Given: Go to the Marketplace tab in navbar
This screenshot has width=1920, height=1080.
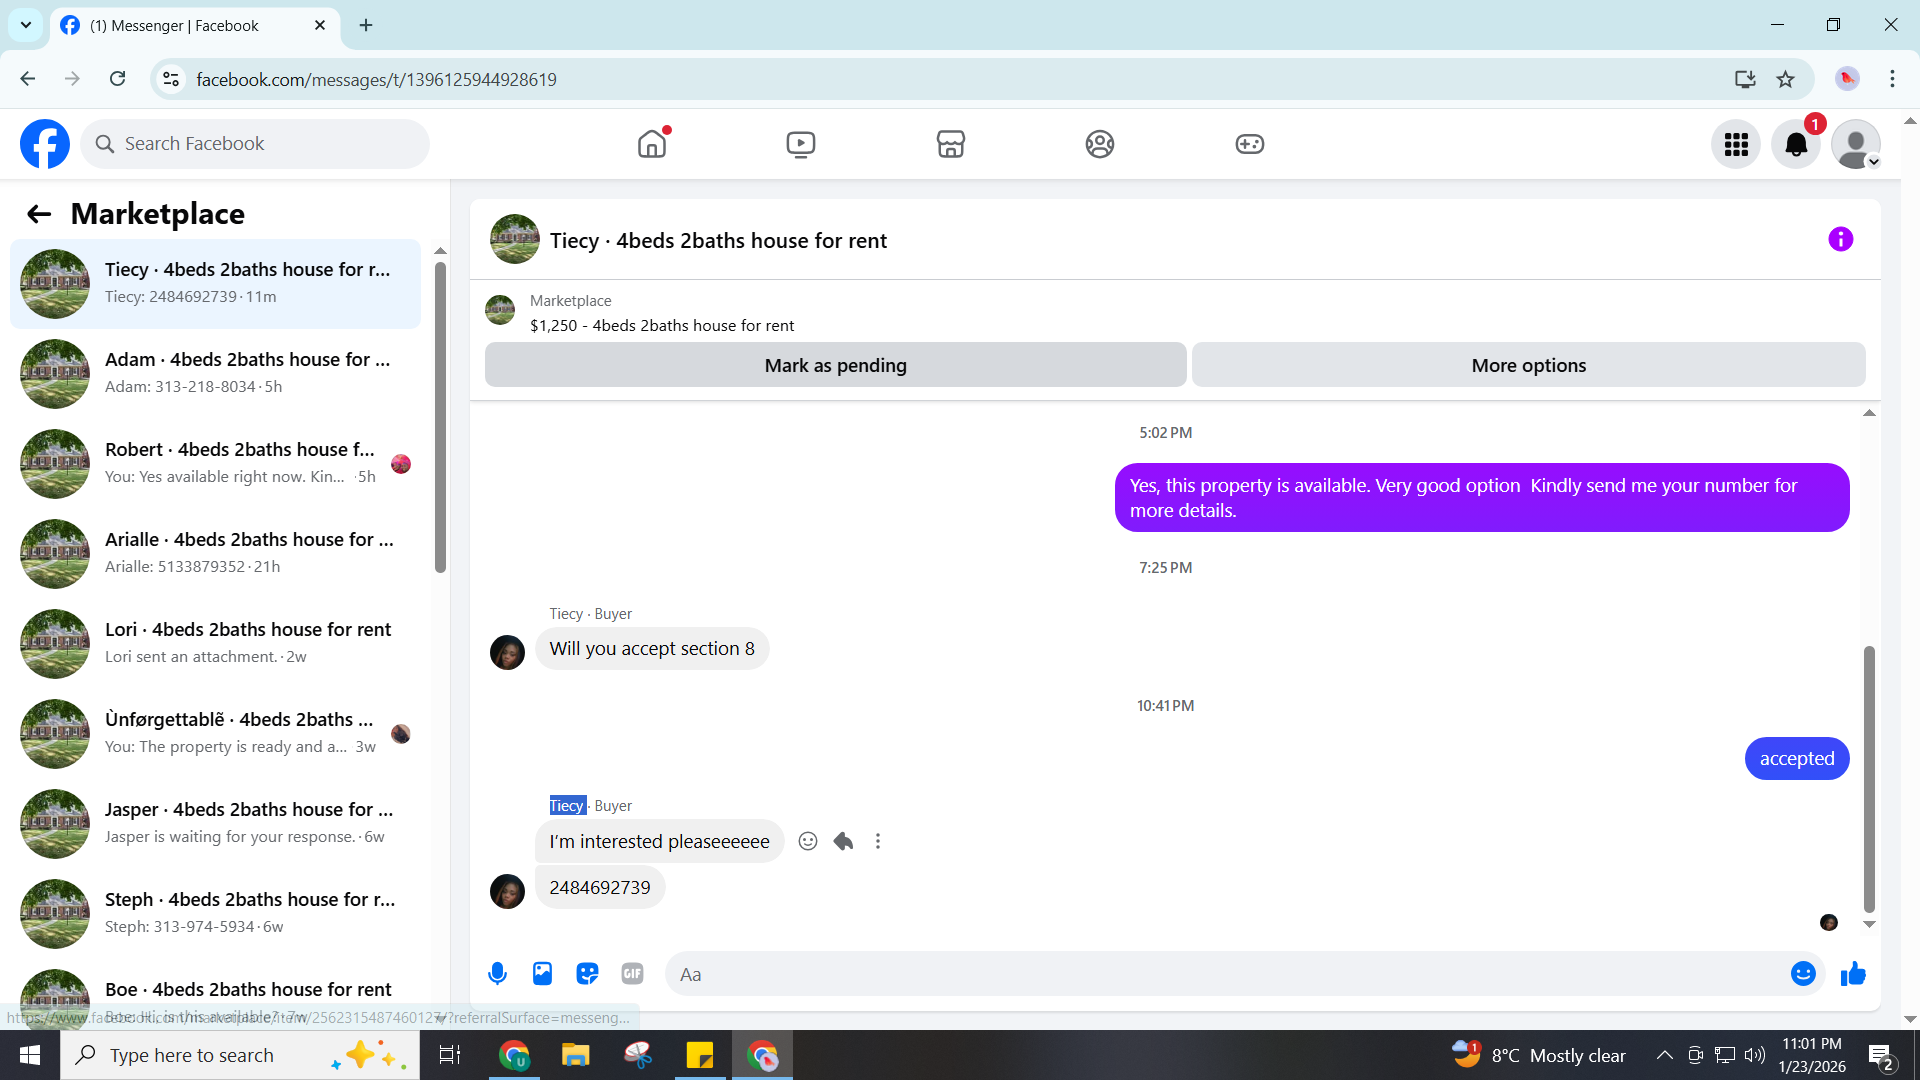Looking at the screenshot, I should (950, 144).
